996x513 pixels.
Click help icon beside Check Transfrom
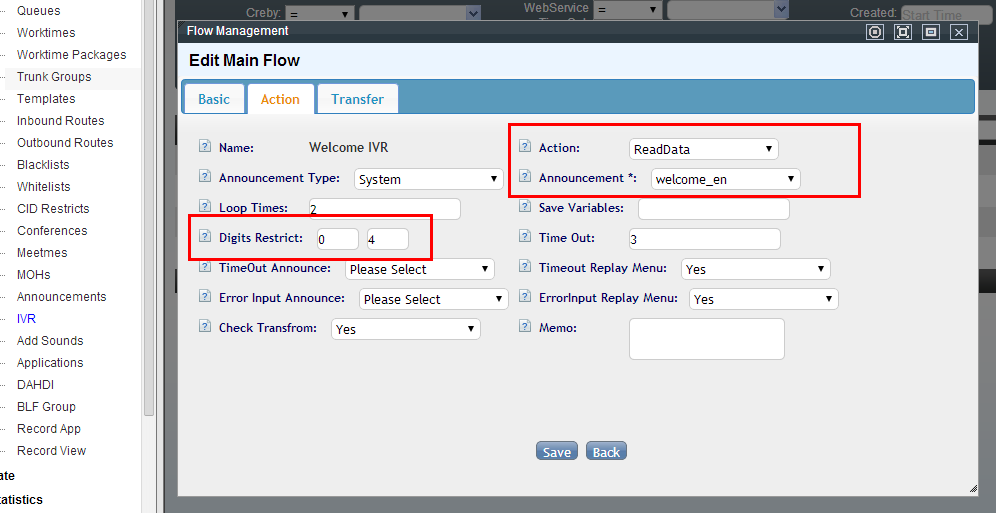(205, 327)
